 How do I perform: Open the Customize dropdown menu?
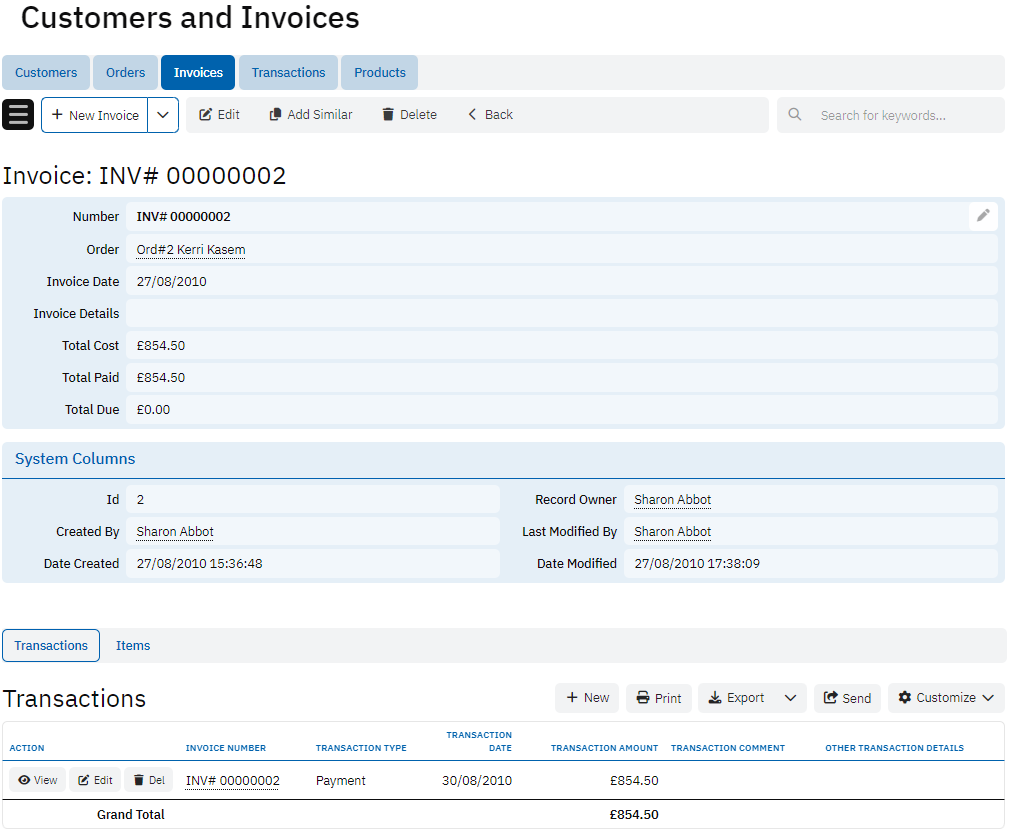tap(945, 698)
